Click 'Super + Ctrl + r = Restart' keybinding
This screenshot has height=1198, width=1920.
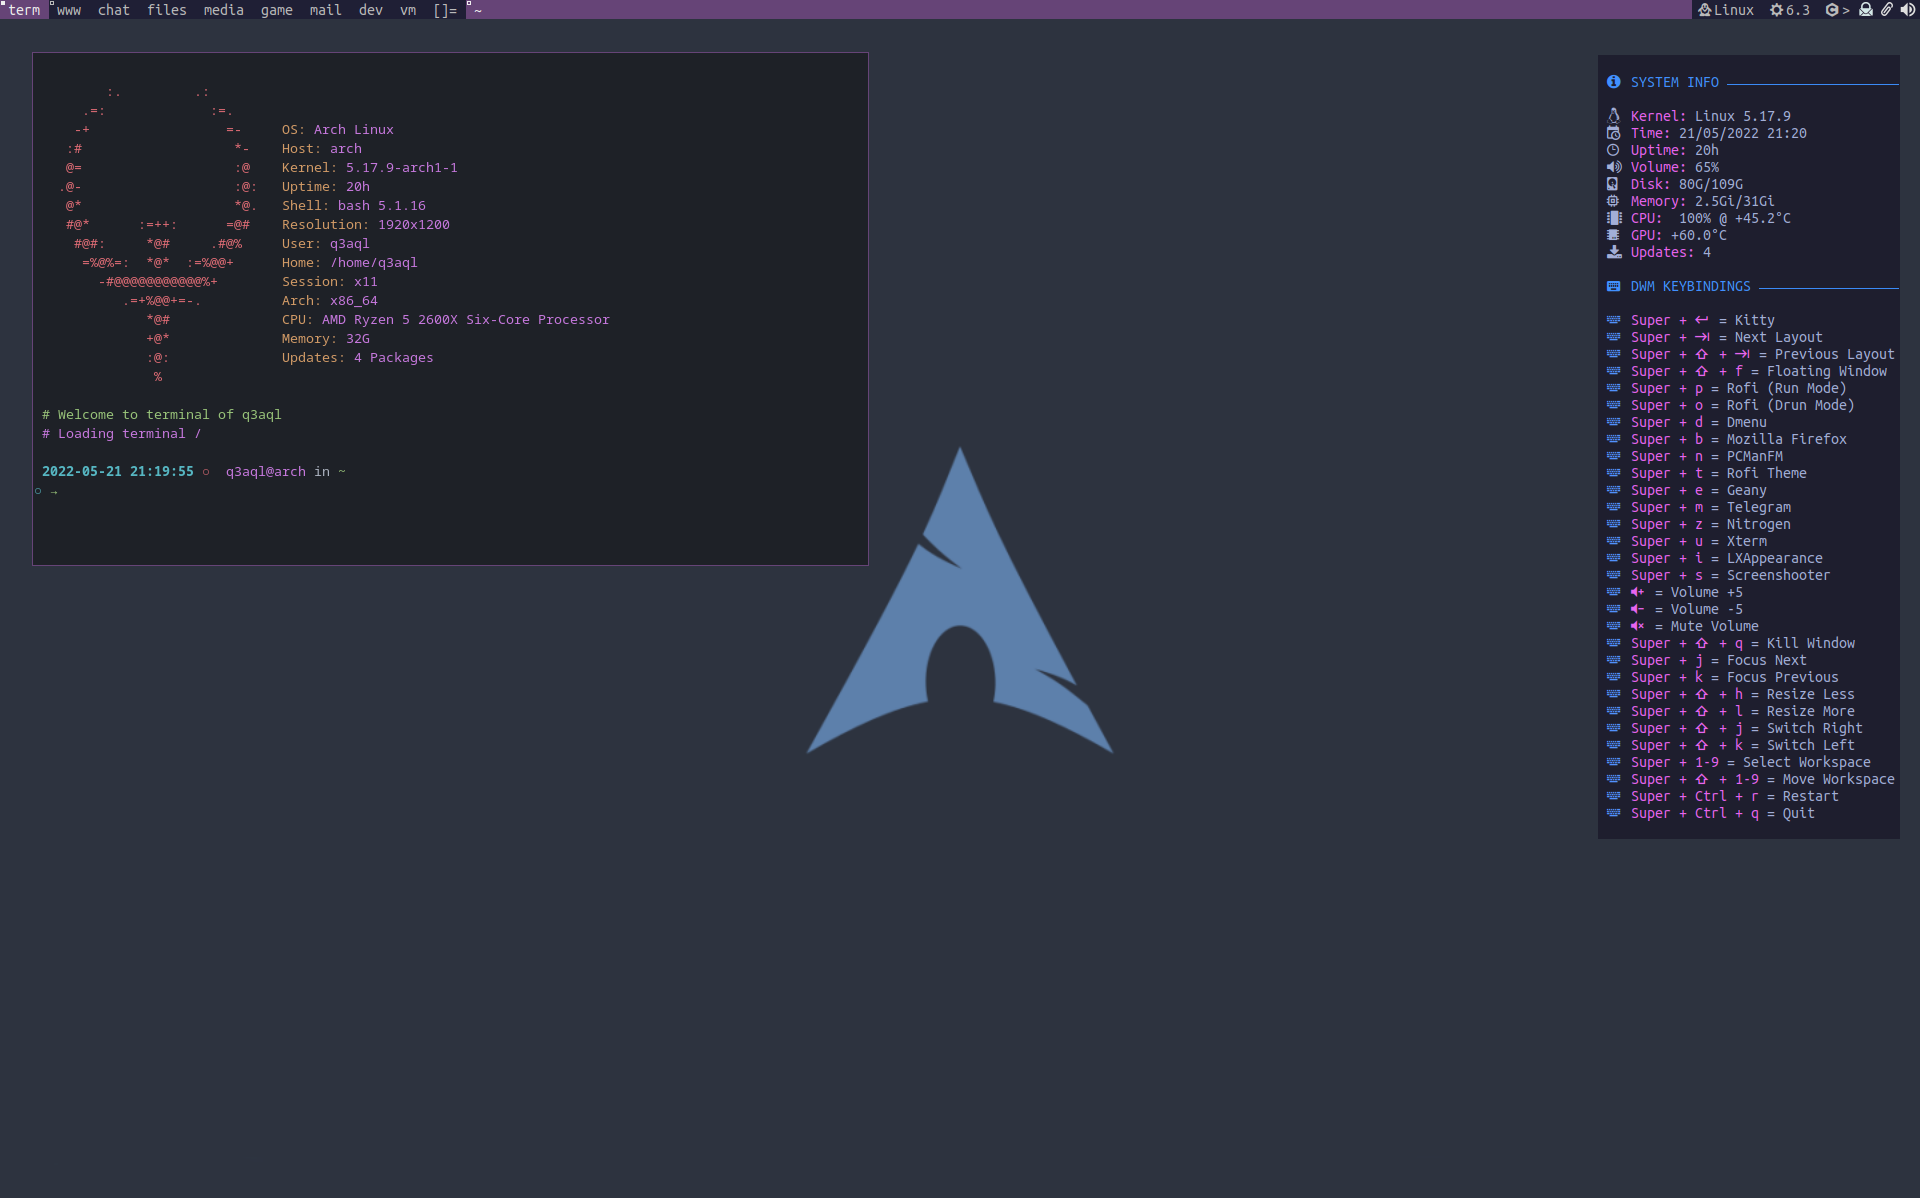pyautogui.click(x=1735, y=796)
